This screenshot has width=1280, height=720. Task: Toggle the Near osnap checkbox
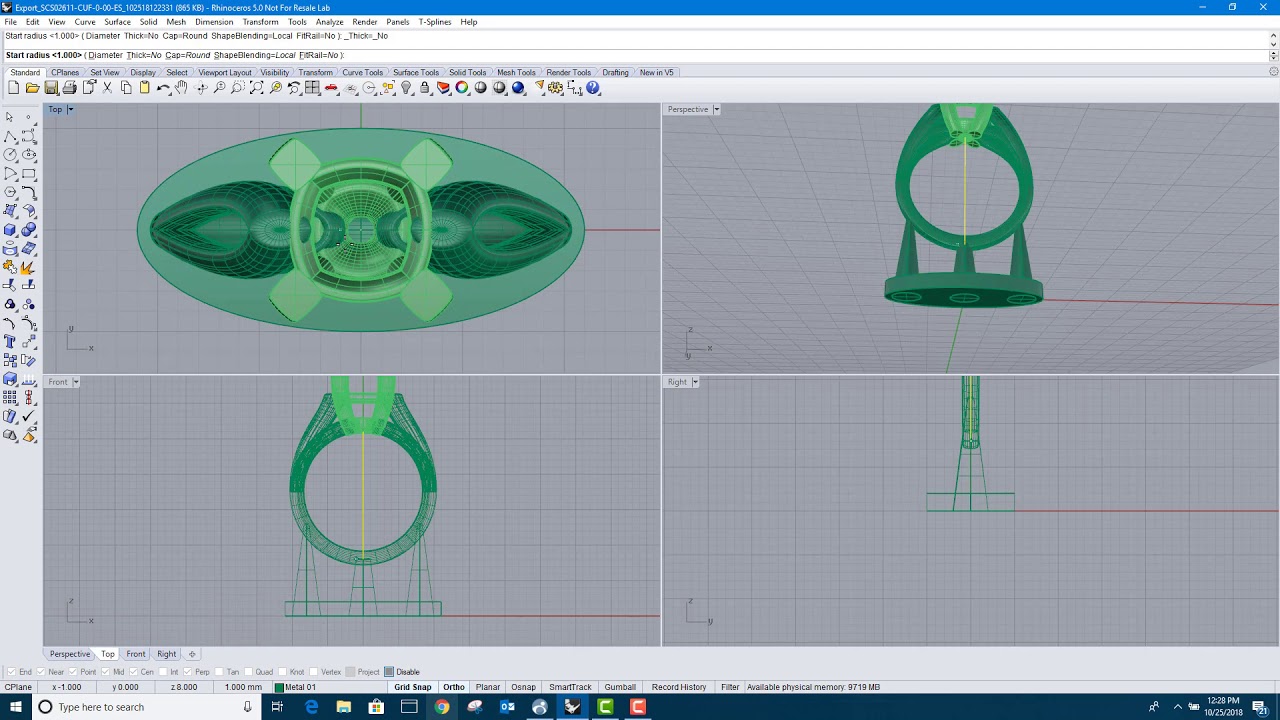tap(40, 672)
